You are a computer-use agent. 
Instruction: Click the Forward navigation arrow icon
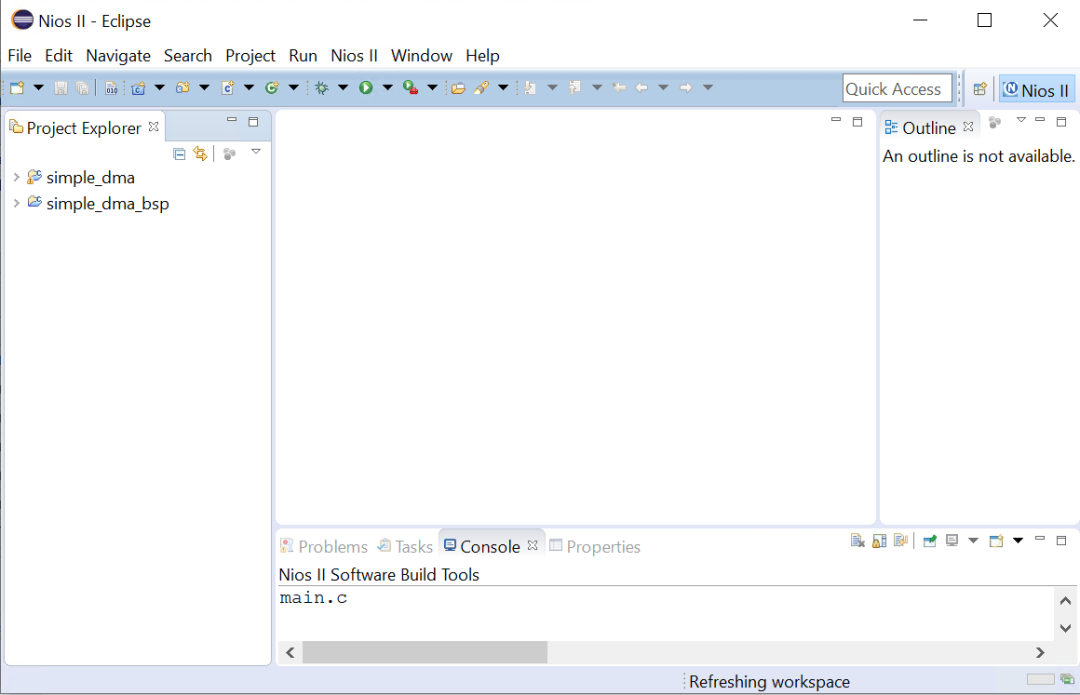click(685, 87)
